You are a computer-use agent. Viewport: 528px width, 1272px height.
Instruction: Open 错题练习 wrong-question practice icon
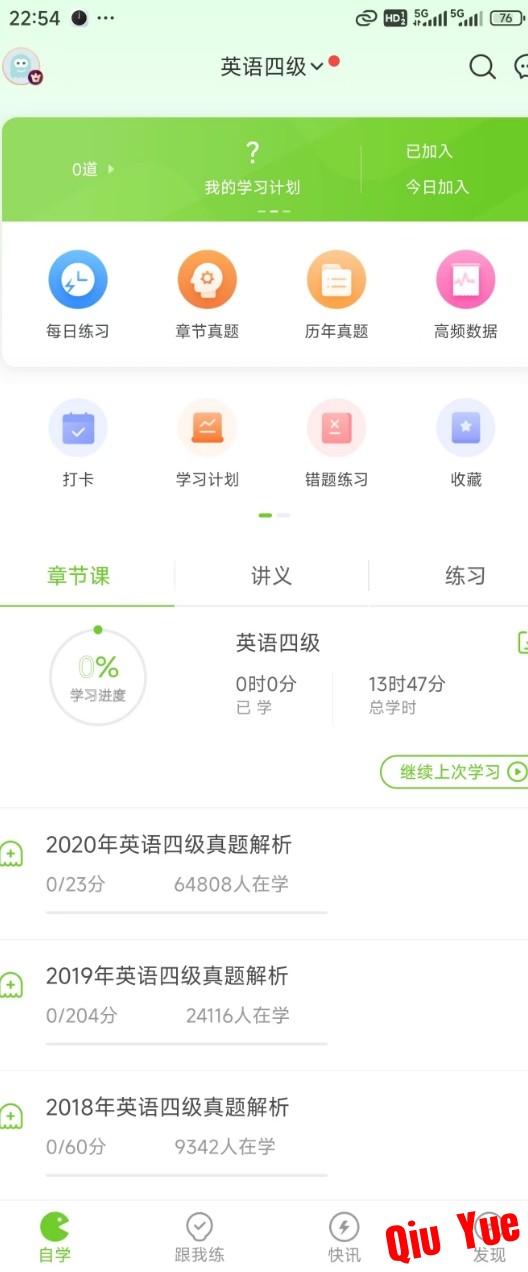coord(336,428)
